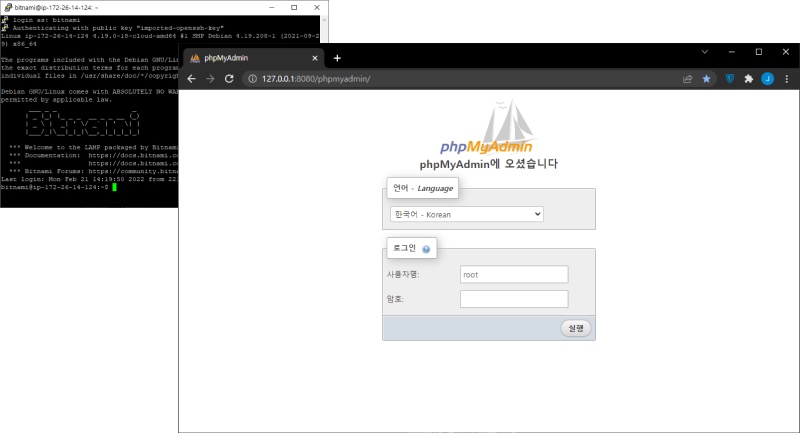800x434 pixels.
Task: Click the username field containing root
Action: click(514, 274)
